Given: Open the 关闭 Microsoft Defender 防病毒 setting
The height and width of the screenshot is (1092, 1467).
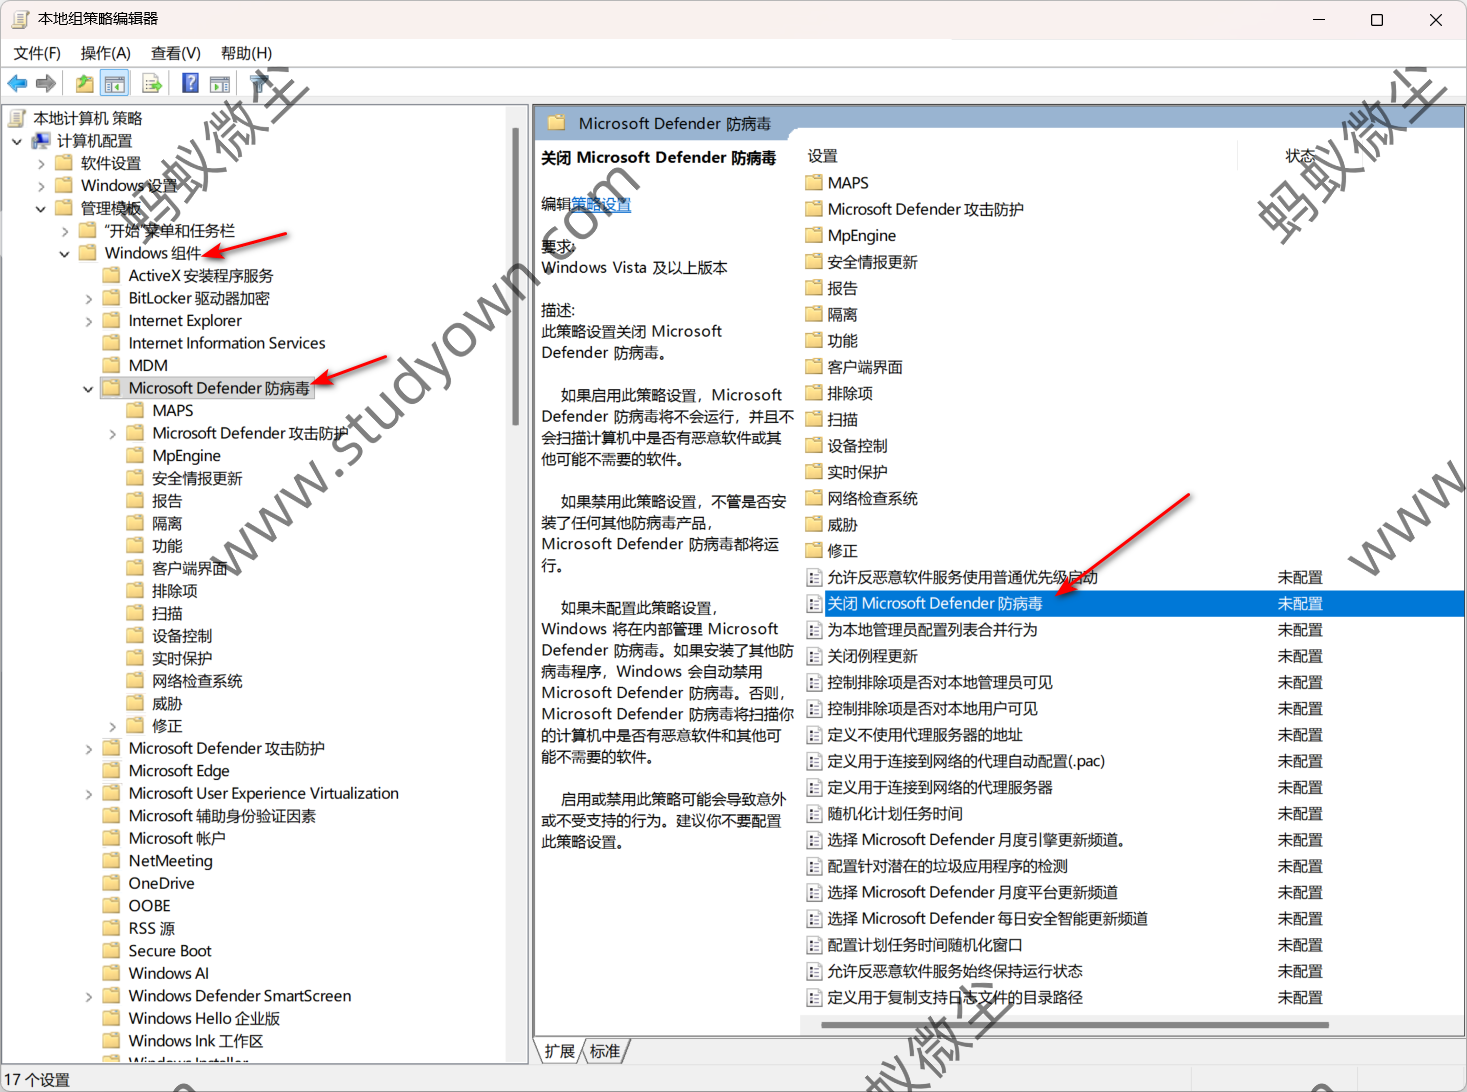Looking at the screenshot, I should (935, 603).
